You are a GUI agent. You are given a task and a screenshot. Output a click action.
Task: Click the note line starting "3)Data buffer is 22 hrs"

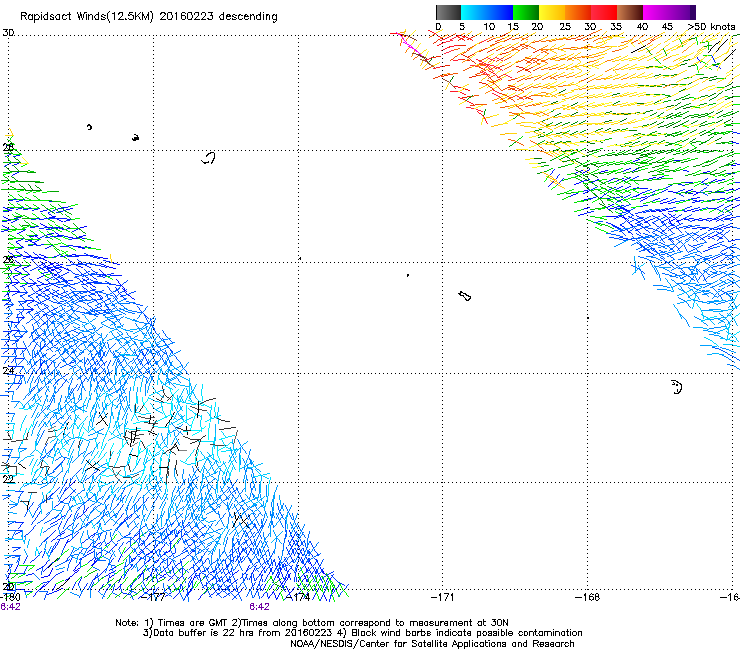point(362,633)
